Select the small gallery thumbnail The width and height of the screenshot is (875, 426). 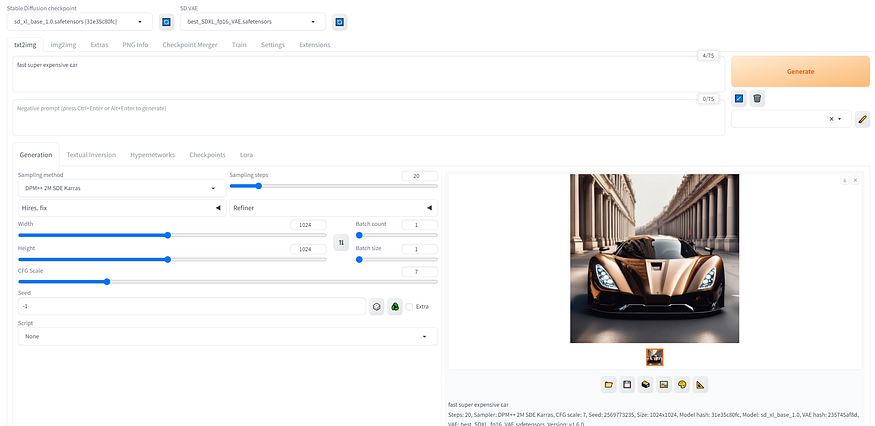point(655,357)
